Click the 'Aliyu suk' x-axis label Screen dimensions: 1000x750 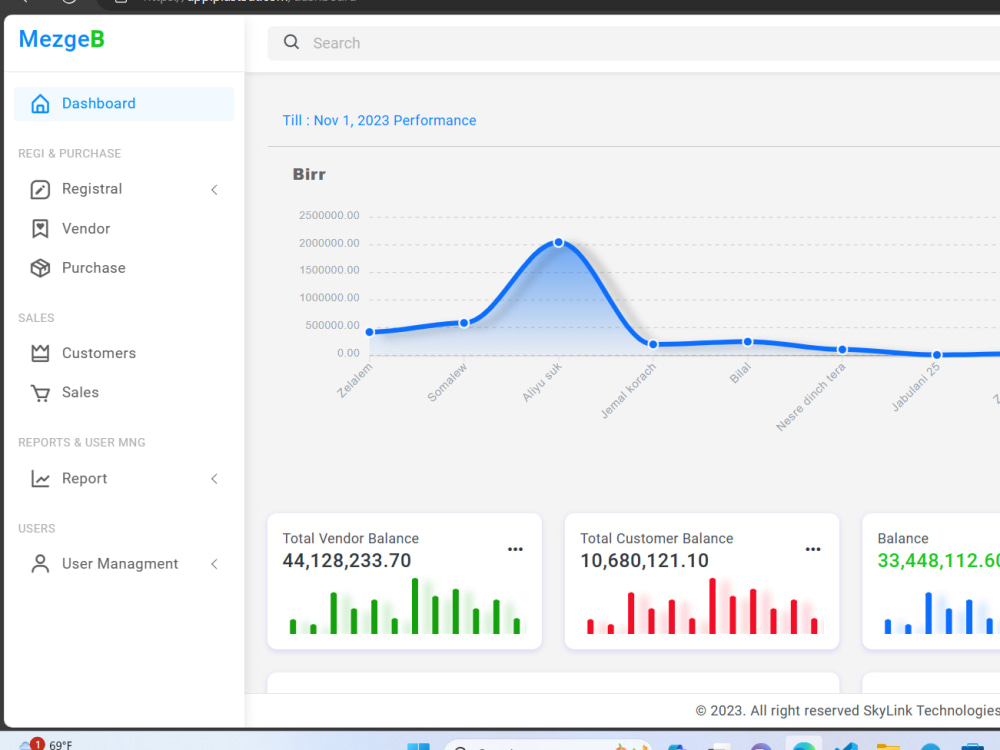tap(542, 382)
